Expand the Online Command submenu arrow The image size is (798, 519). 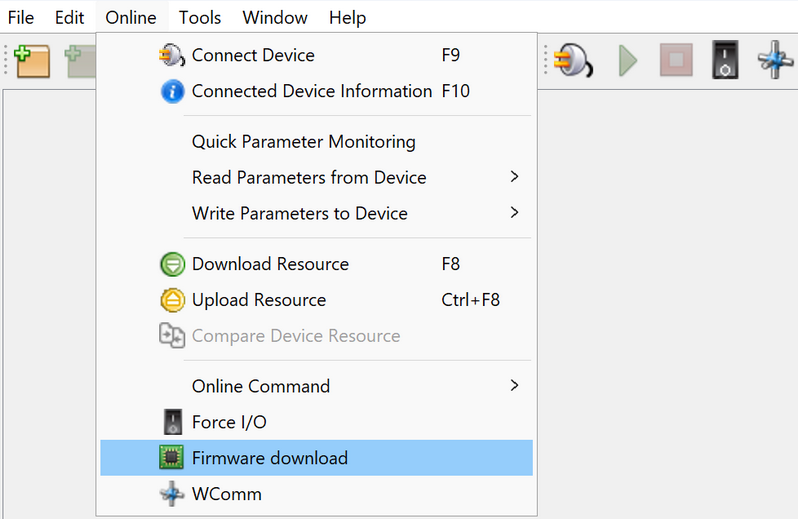pos(514,386)
